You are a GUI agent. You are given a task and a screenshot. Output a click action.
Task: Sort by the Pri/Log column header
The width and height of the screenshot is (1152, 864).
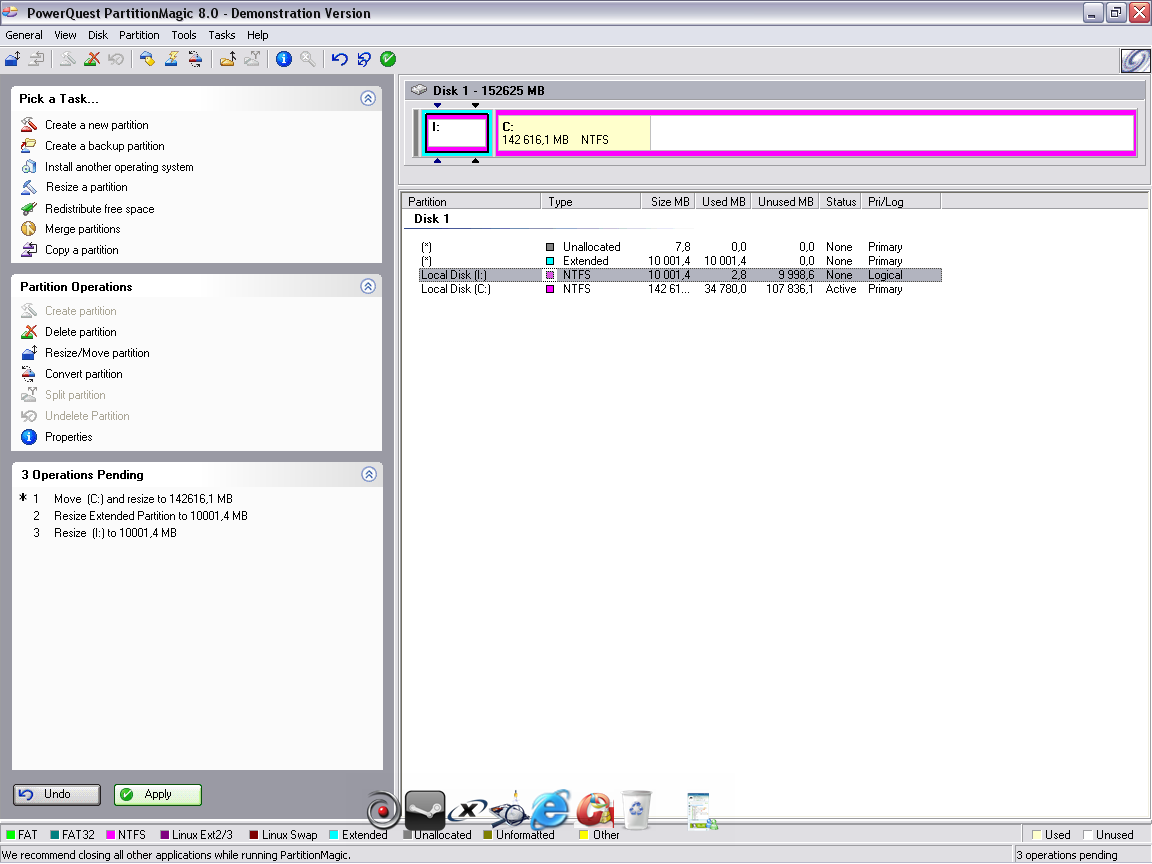901,201
